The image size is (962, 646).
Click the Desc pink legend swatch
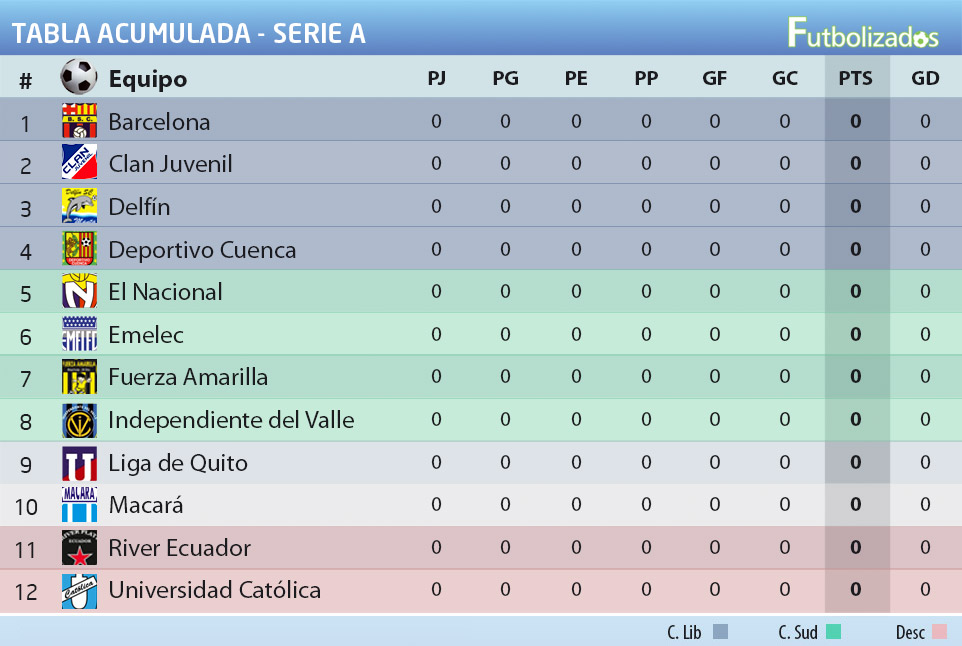pyautogui.click(x=939, y=631)
